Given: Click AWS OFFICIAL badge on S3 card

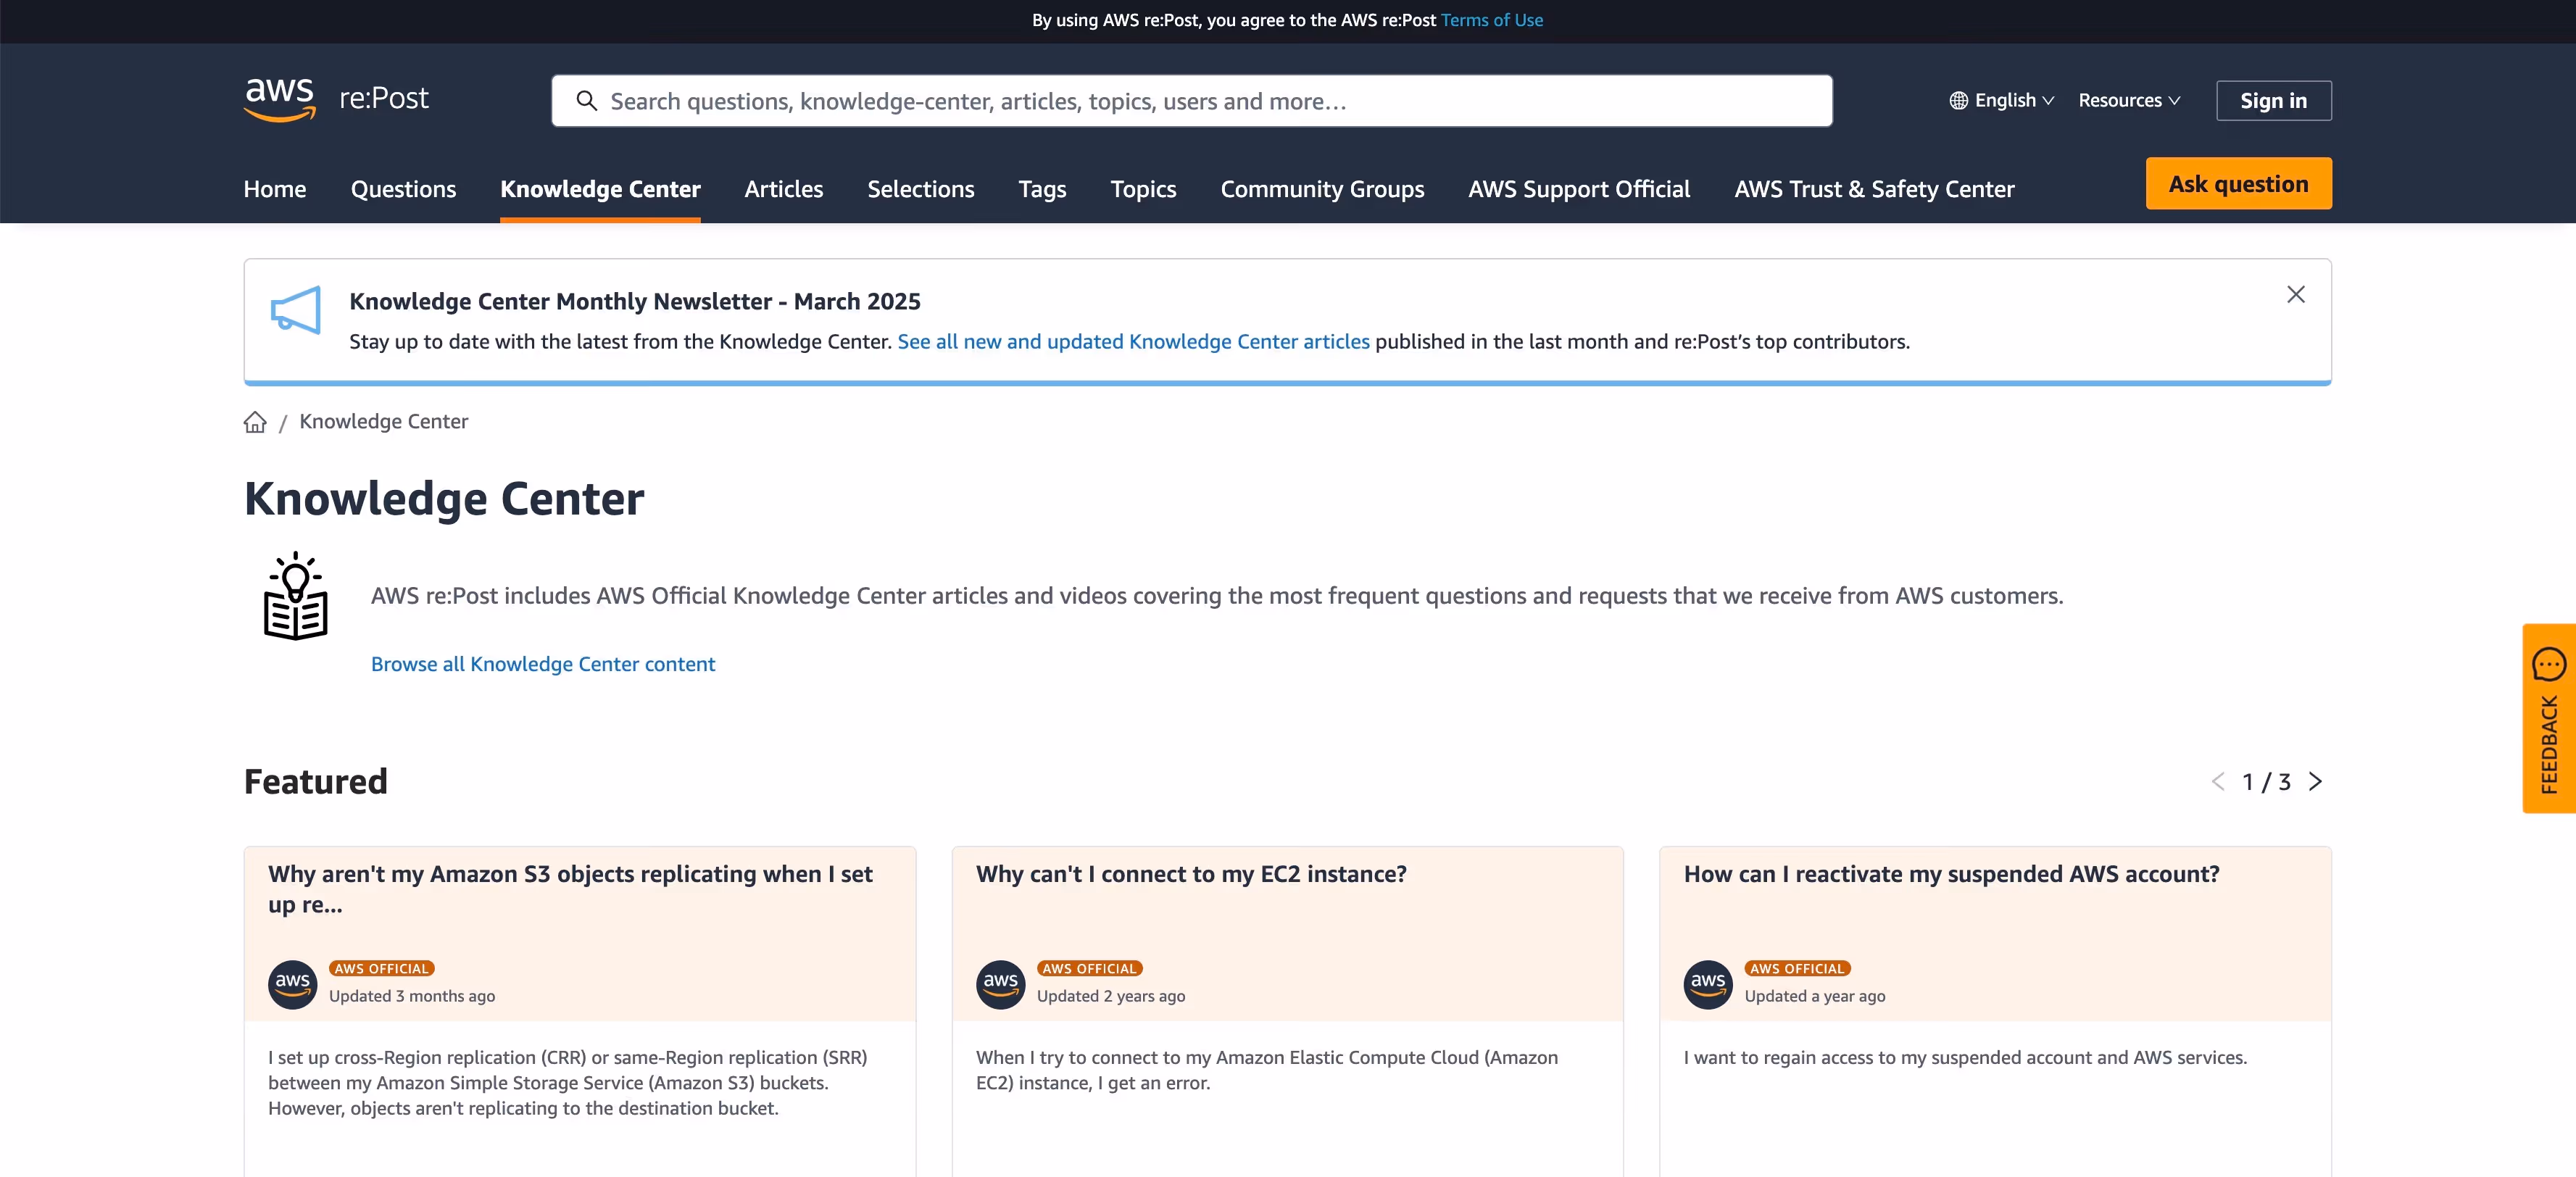Looking at the screenshot, I should point(381,968).
